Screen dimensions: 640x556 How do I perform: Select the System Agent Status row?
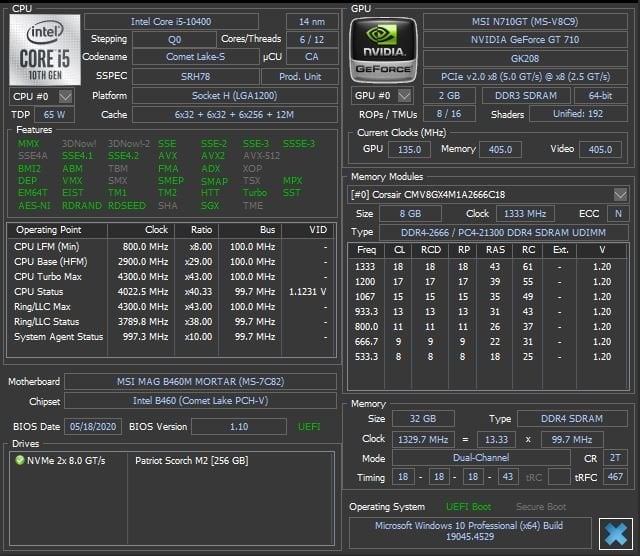171,337
